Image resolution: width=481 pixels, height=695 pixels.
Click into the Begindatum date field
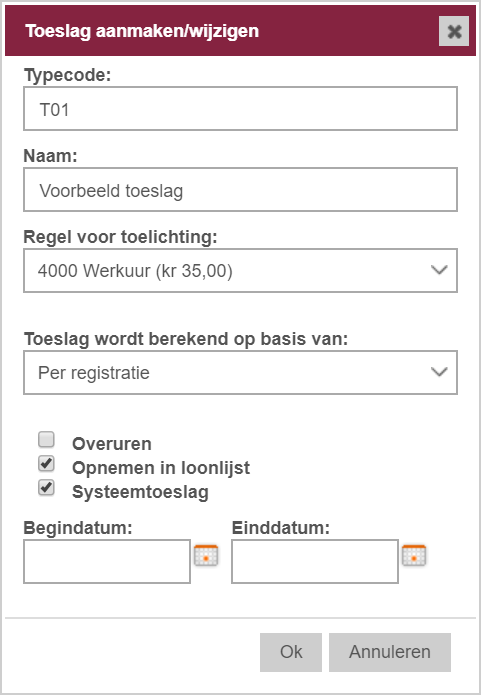pyautogui.click(x=107, y=561)
